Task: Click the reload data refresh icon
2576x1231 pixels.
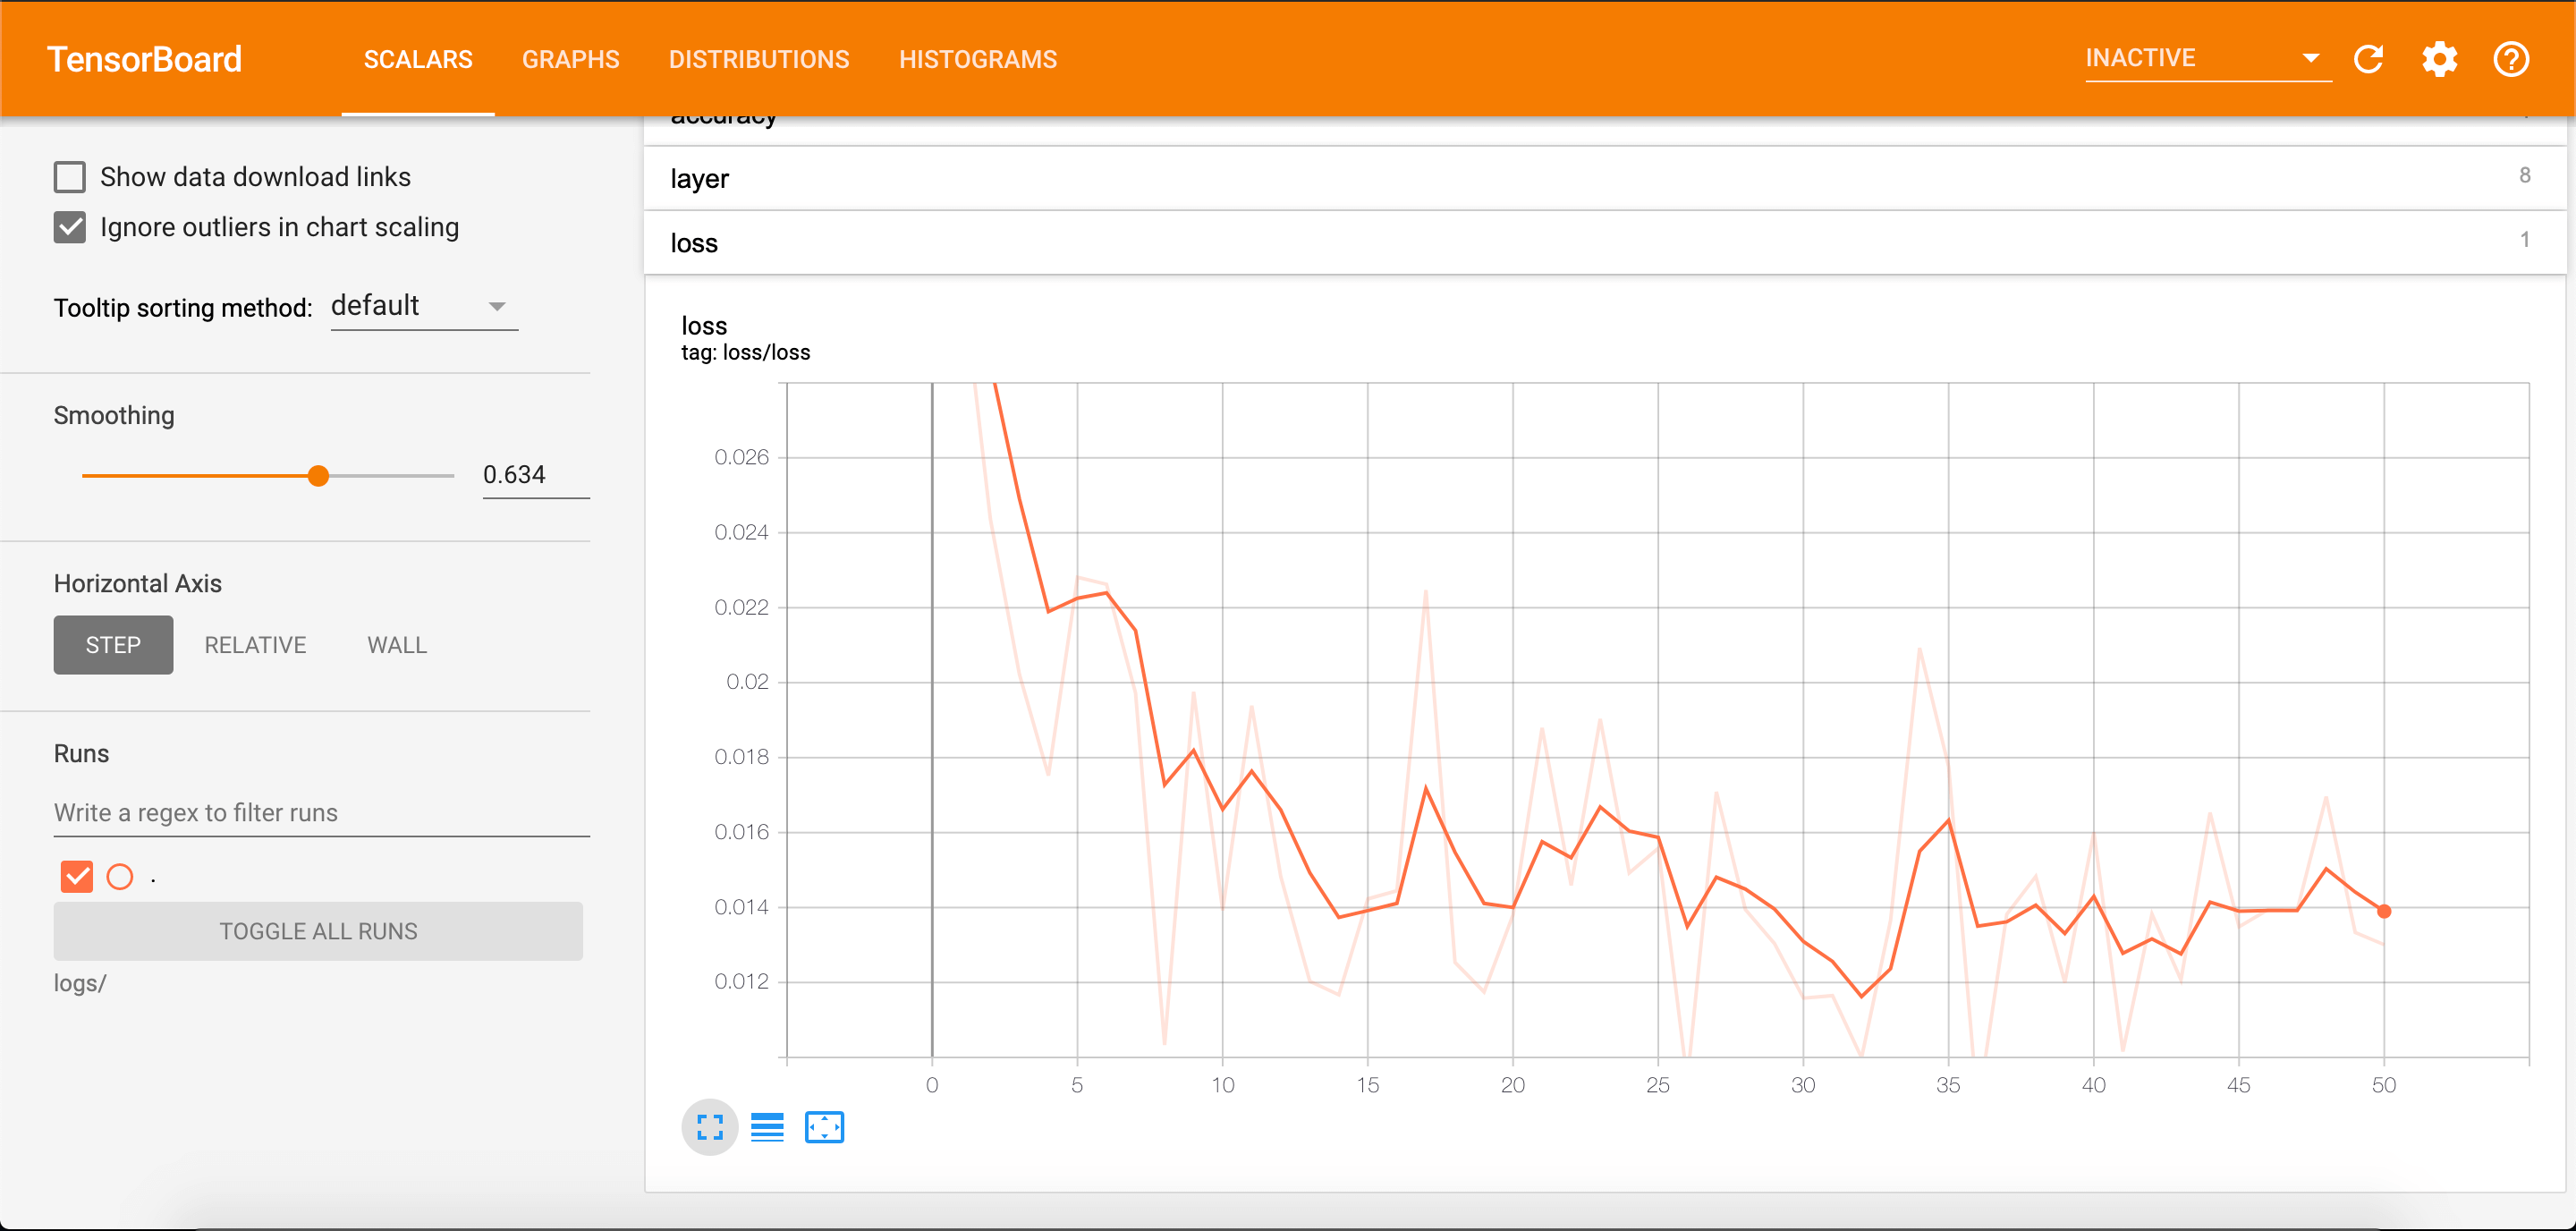Action: click(2368, 59)
